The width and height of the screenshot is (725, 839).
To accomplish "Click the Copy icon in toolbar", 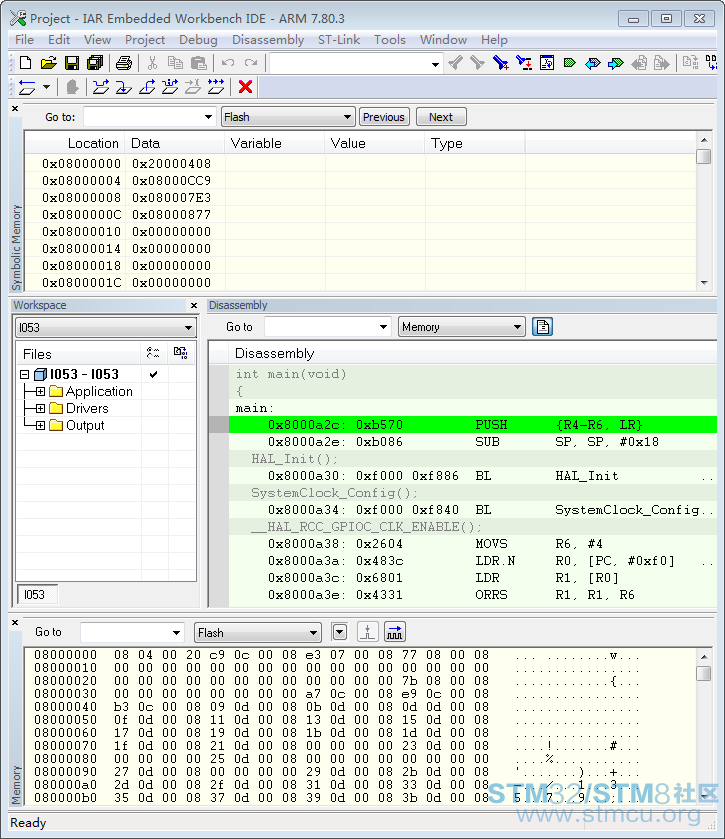I will click(x=175, y=63).
